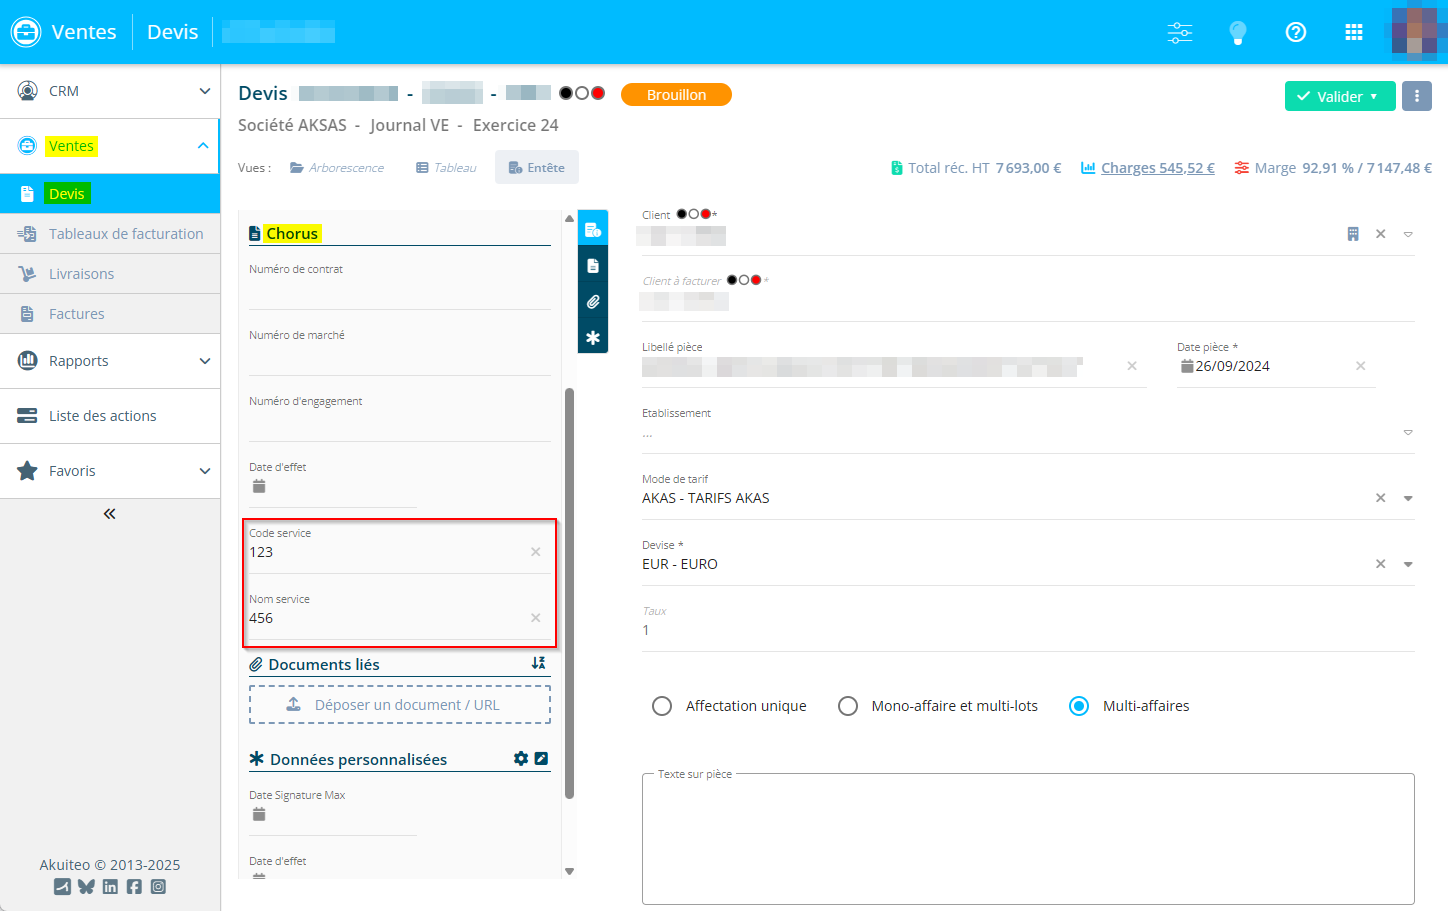Click the lightbulb tips icon in header
Screen dimensions: 1448x911
click(x=1238, y=33)
